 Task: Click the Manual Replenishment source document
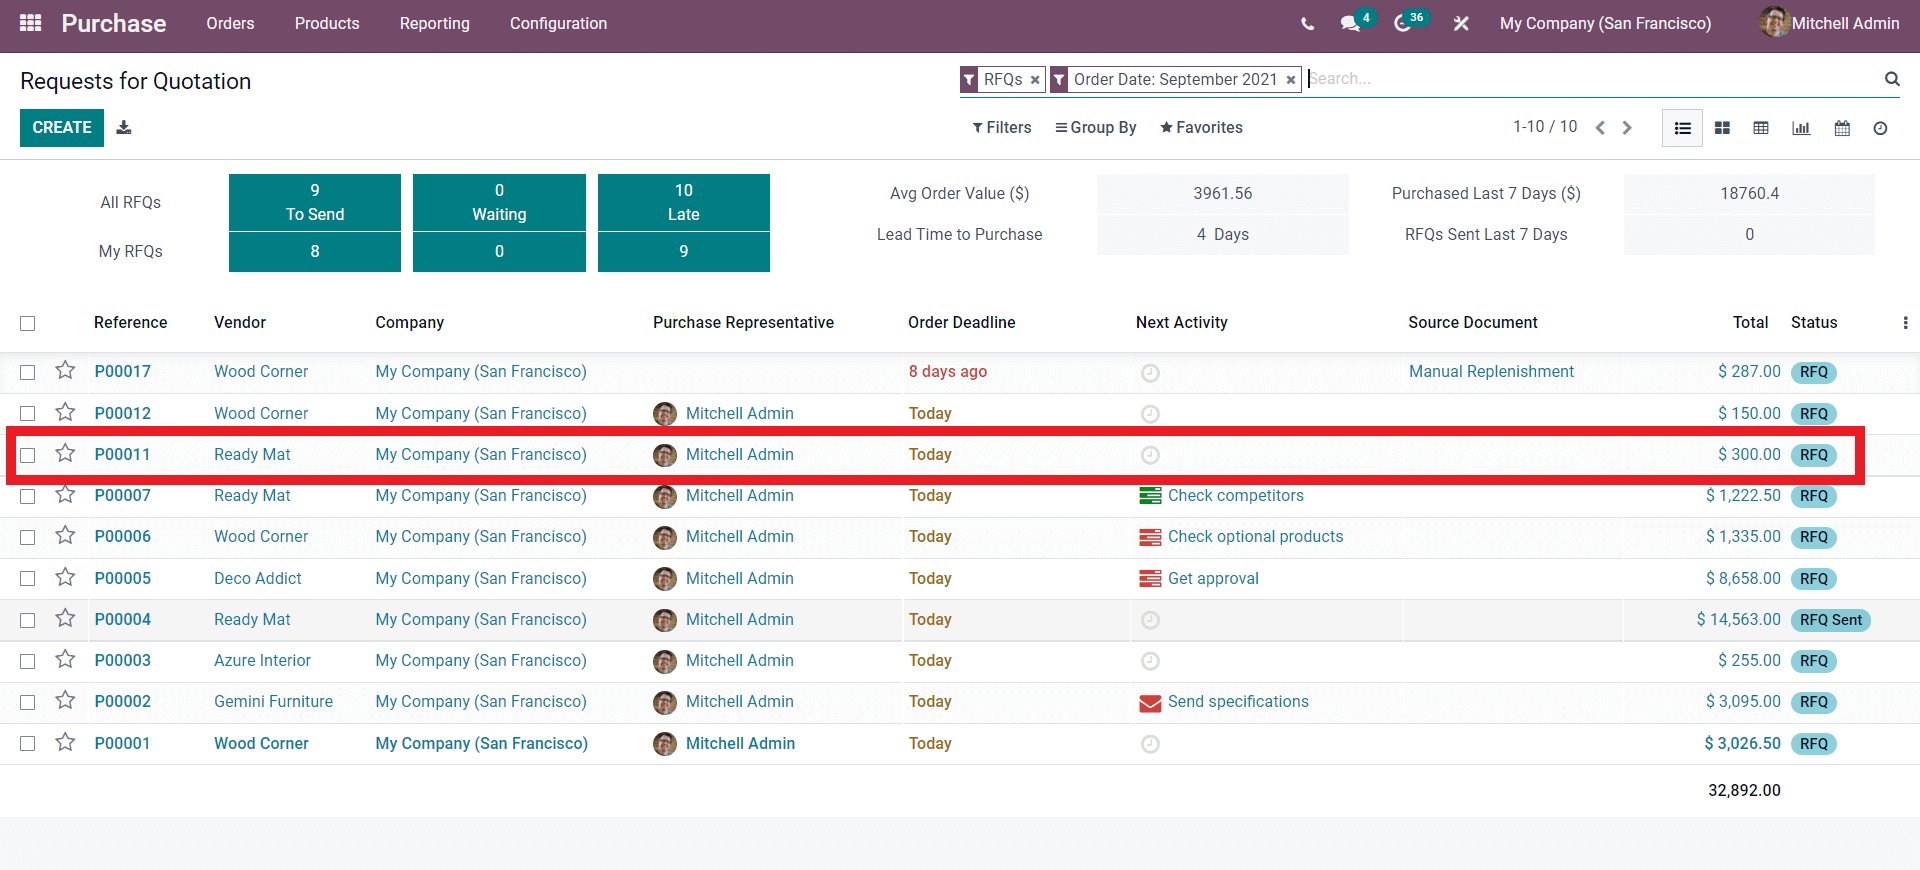point(1491,371)
